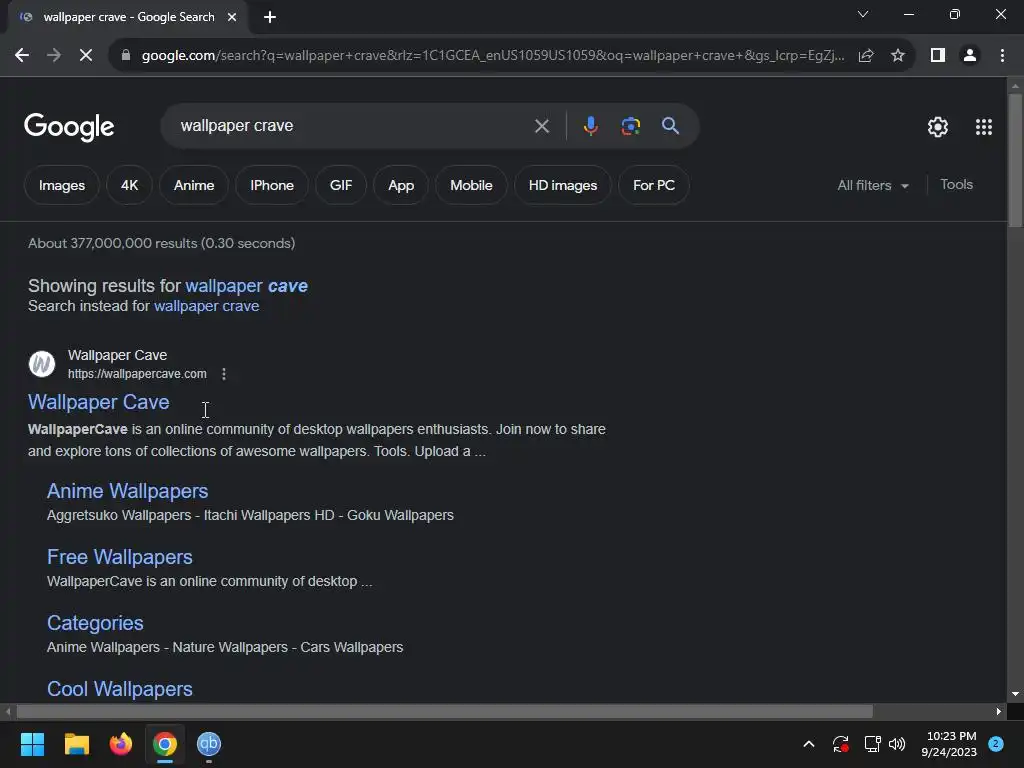Apply the For PC filter chip
Screen dimensions: 1024x768
(654, 185)
